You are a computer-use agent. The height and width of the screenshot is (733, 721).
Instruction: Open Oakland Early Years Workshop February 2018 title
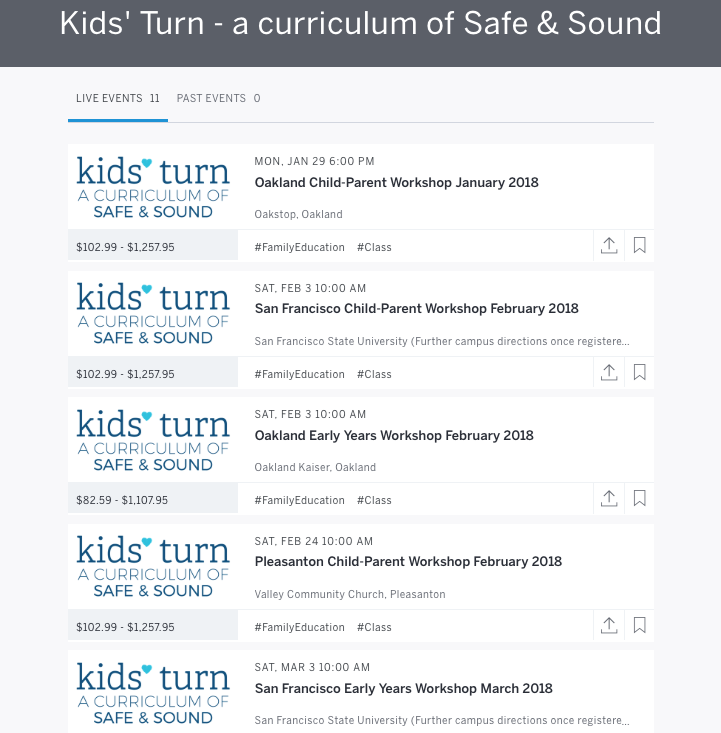pos(394,436)
